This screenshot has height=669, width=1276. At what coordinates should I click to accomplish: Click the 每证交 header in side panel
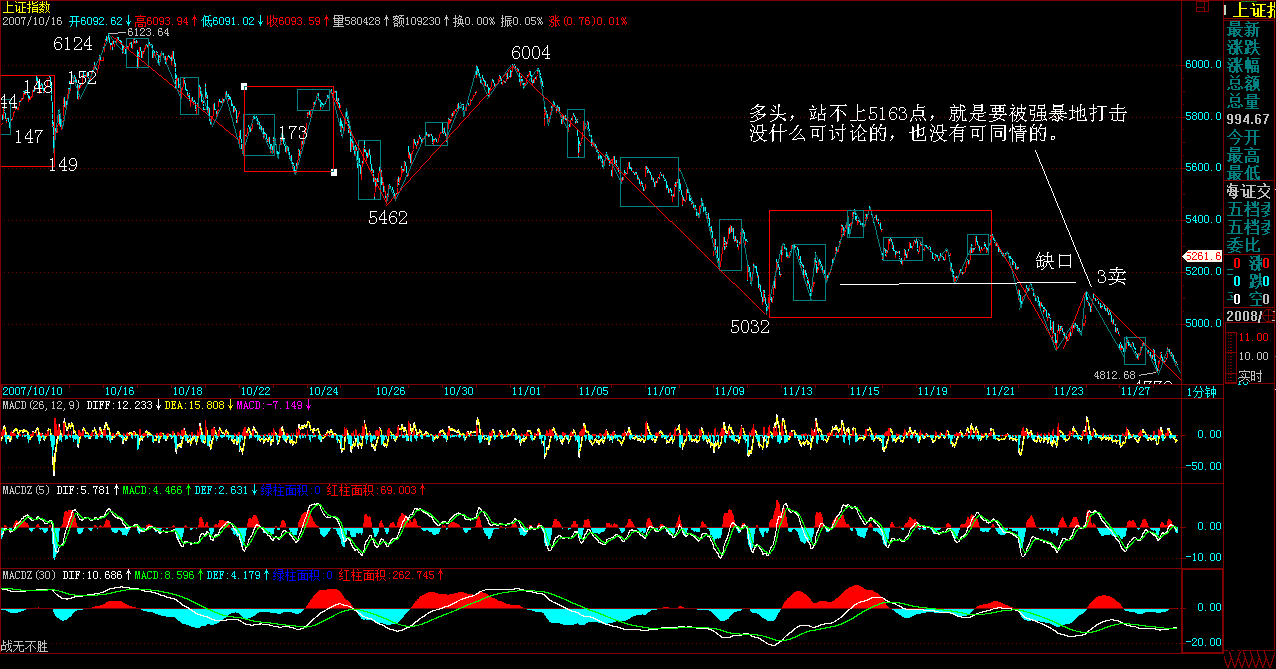point(1249,191)
